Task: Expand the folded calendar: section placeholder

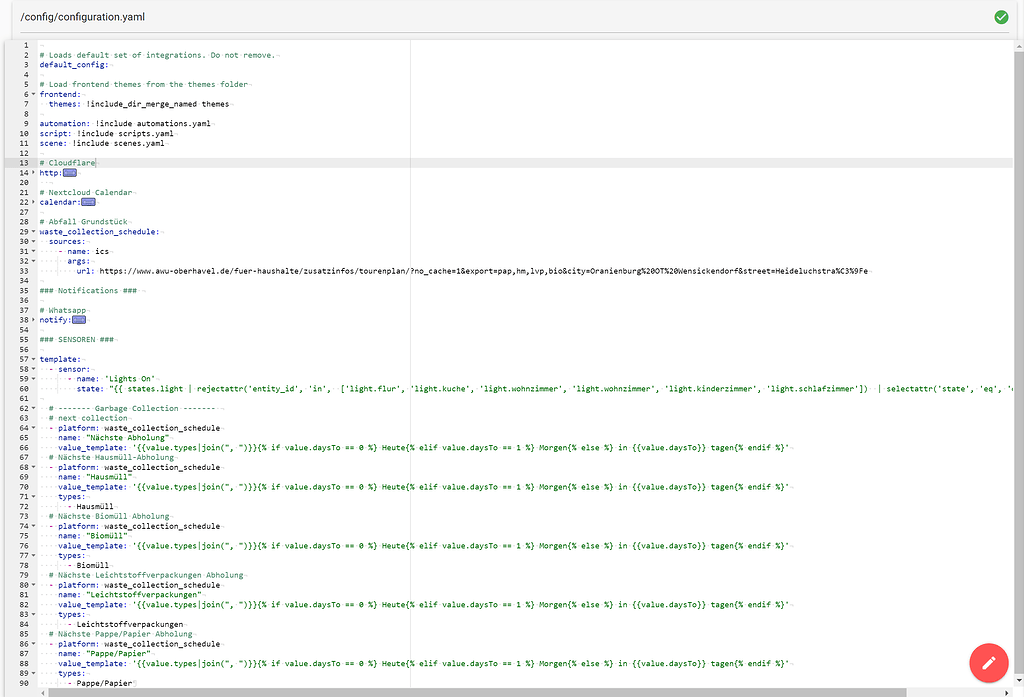Action: (88, 201)
